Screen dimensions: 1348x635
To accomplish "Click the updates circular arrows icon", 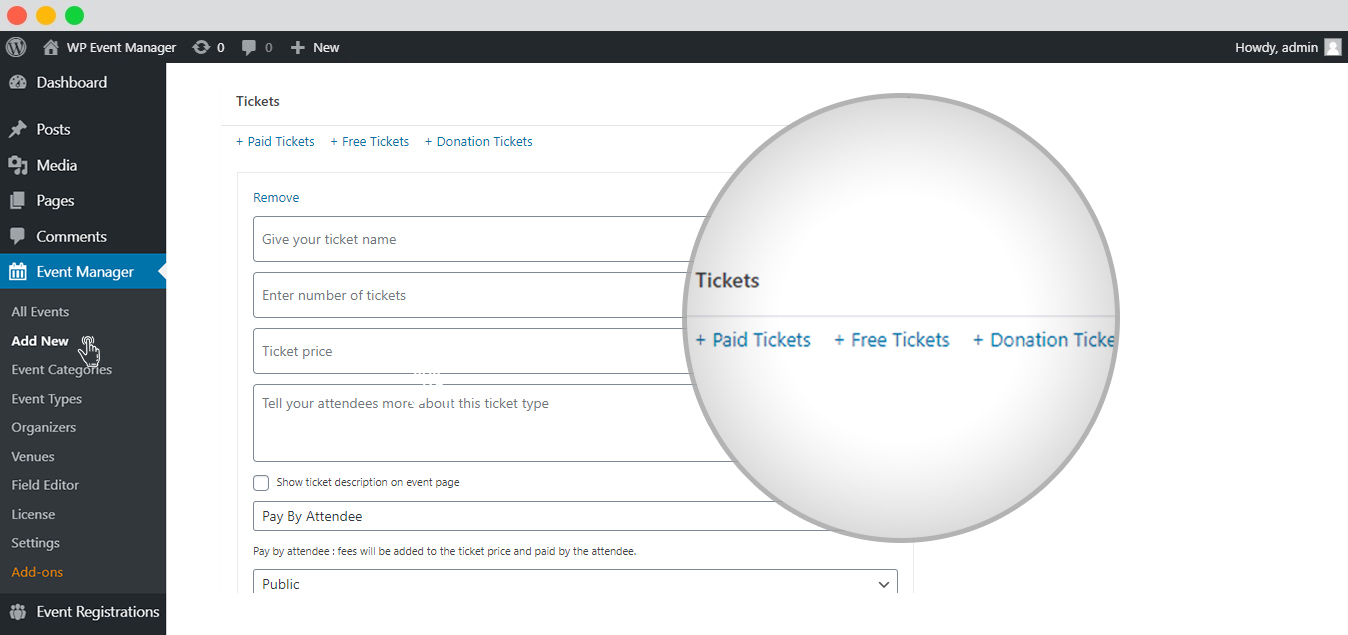I will 201,47.
